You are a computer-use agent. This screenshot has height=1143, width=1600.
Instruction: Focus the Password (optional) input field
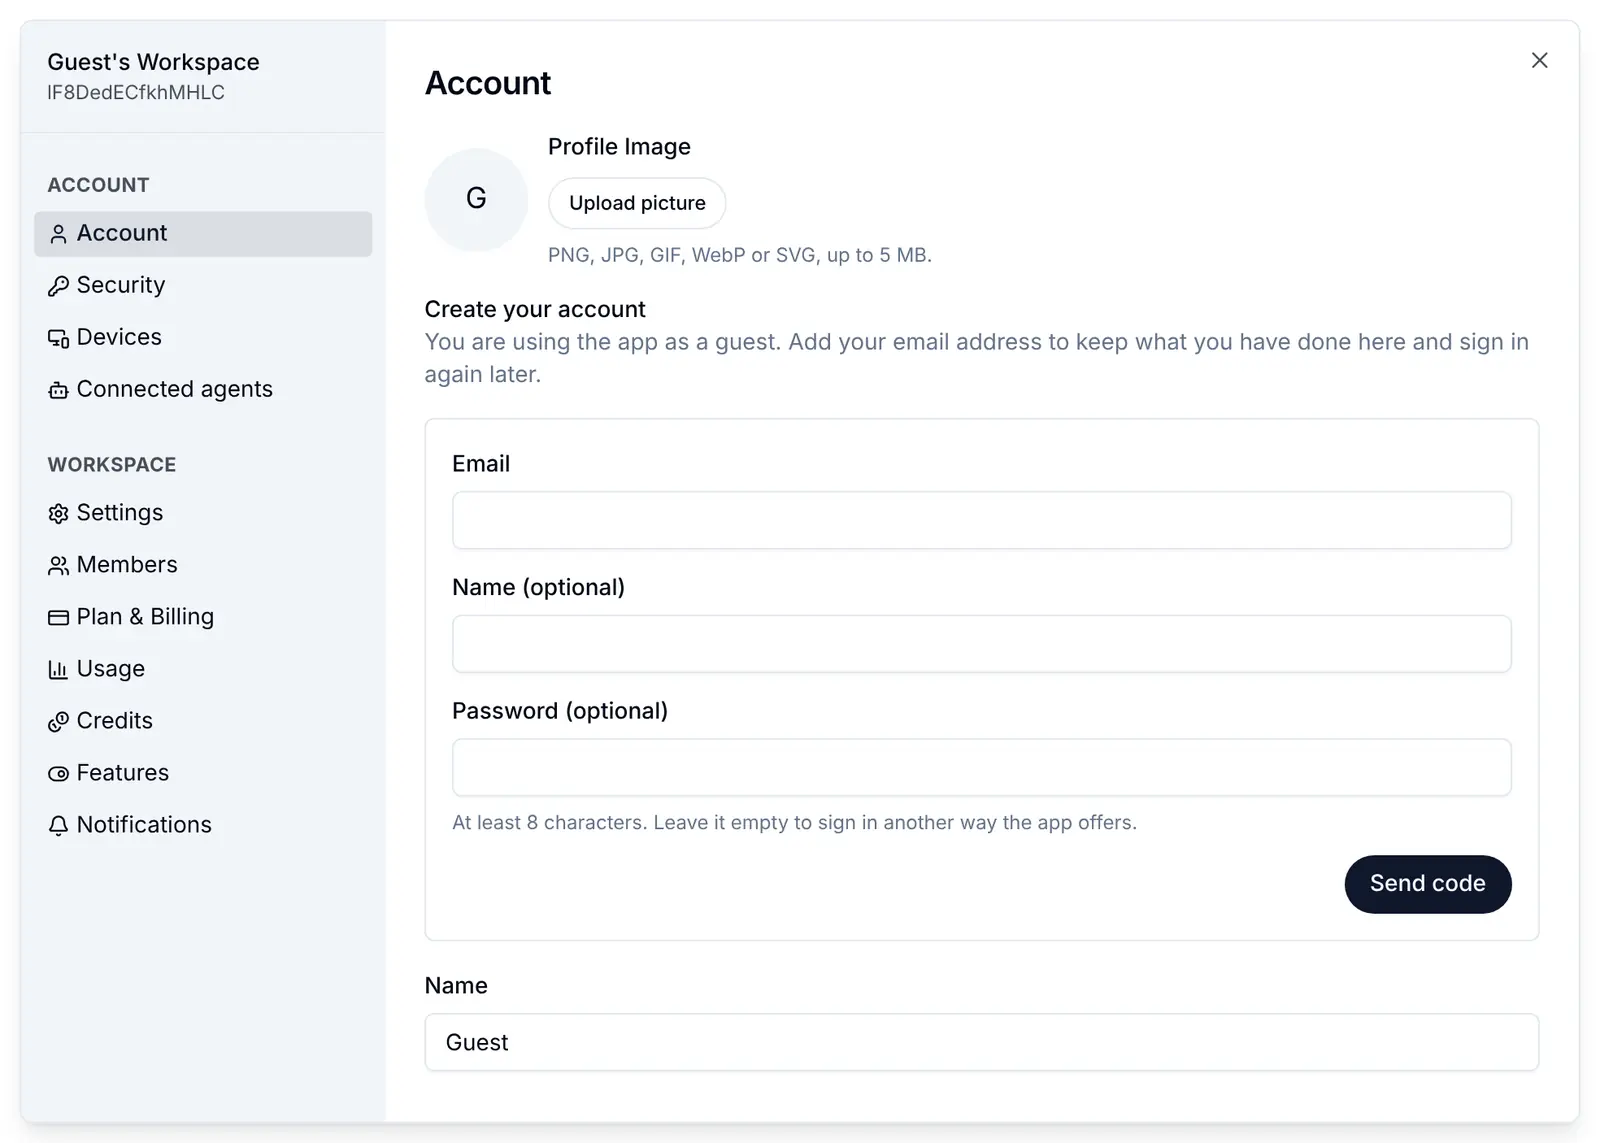click(981, 768)
